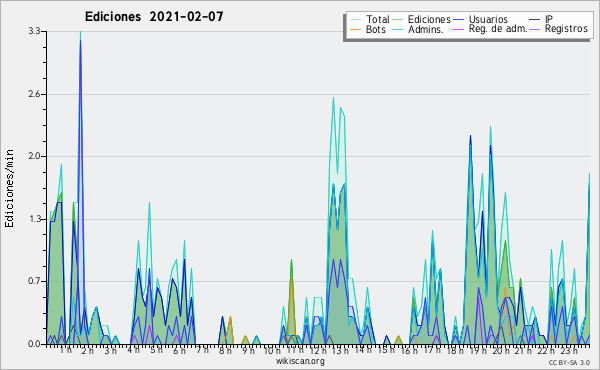Click the y-axis value 2.6

tap(34, 94)
